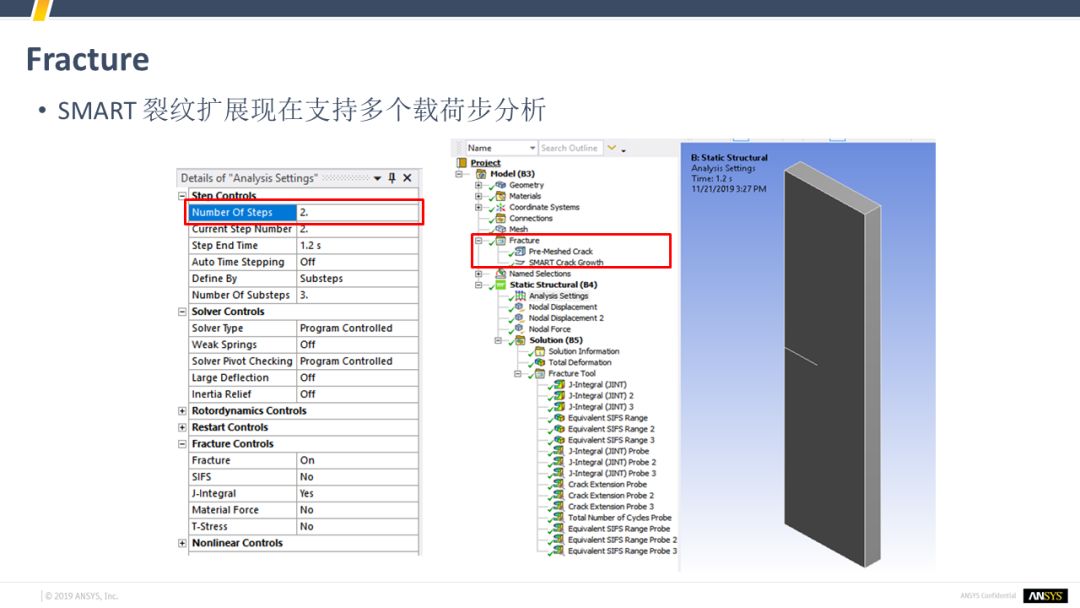This screenshot has height=608, width=1080.
Task: Select Total Number of Cycles Probe
Action: [619, 518]
